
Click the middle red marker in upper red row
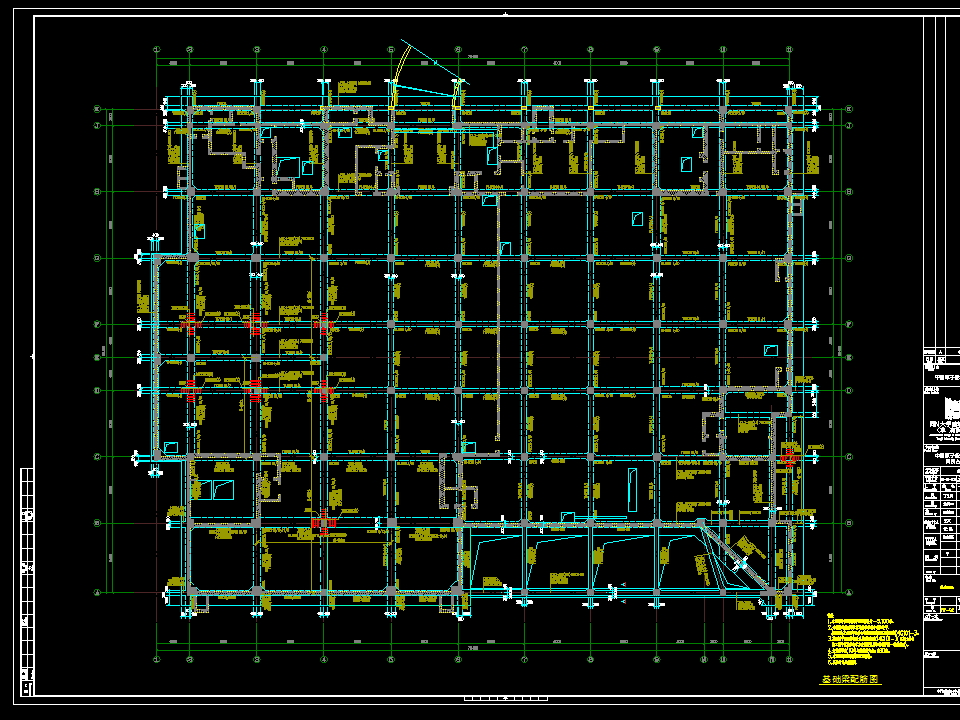click(256, 323)
